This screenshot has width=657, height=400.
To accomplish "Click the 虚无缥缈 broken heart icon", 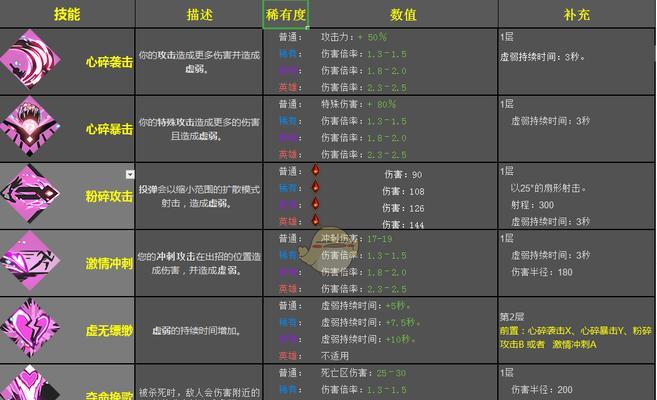I will tap(31, 328).
